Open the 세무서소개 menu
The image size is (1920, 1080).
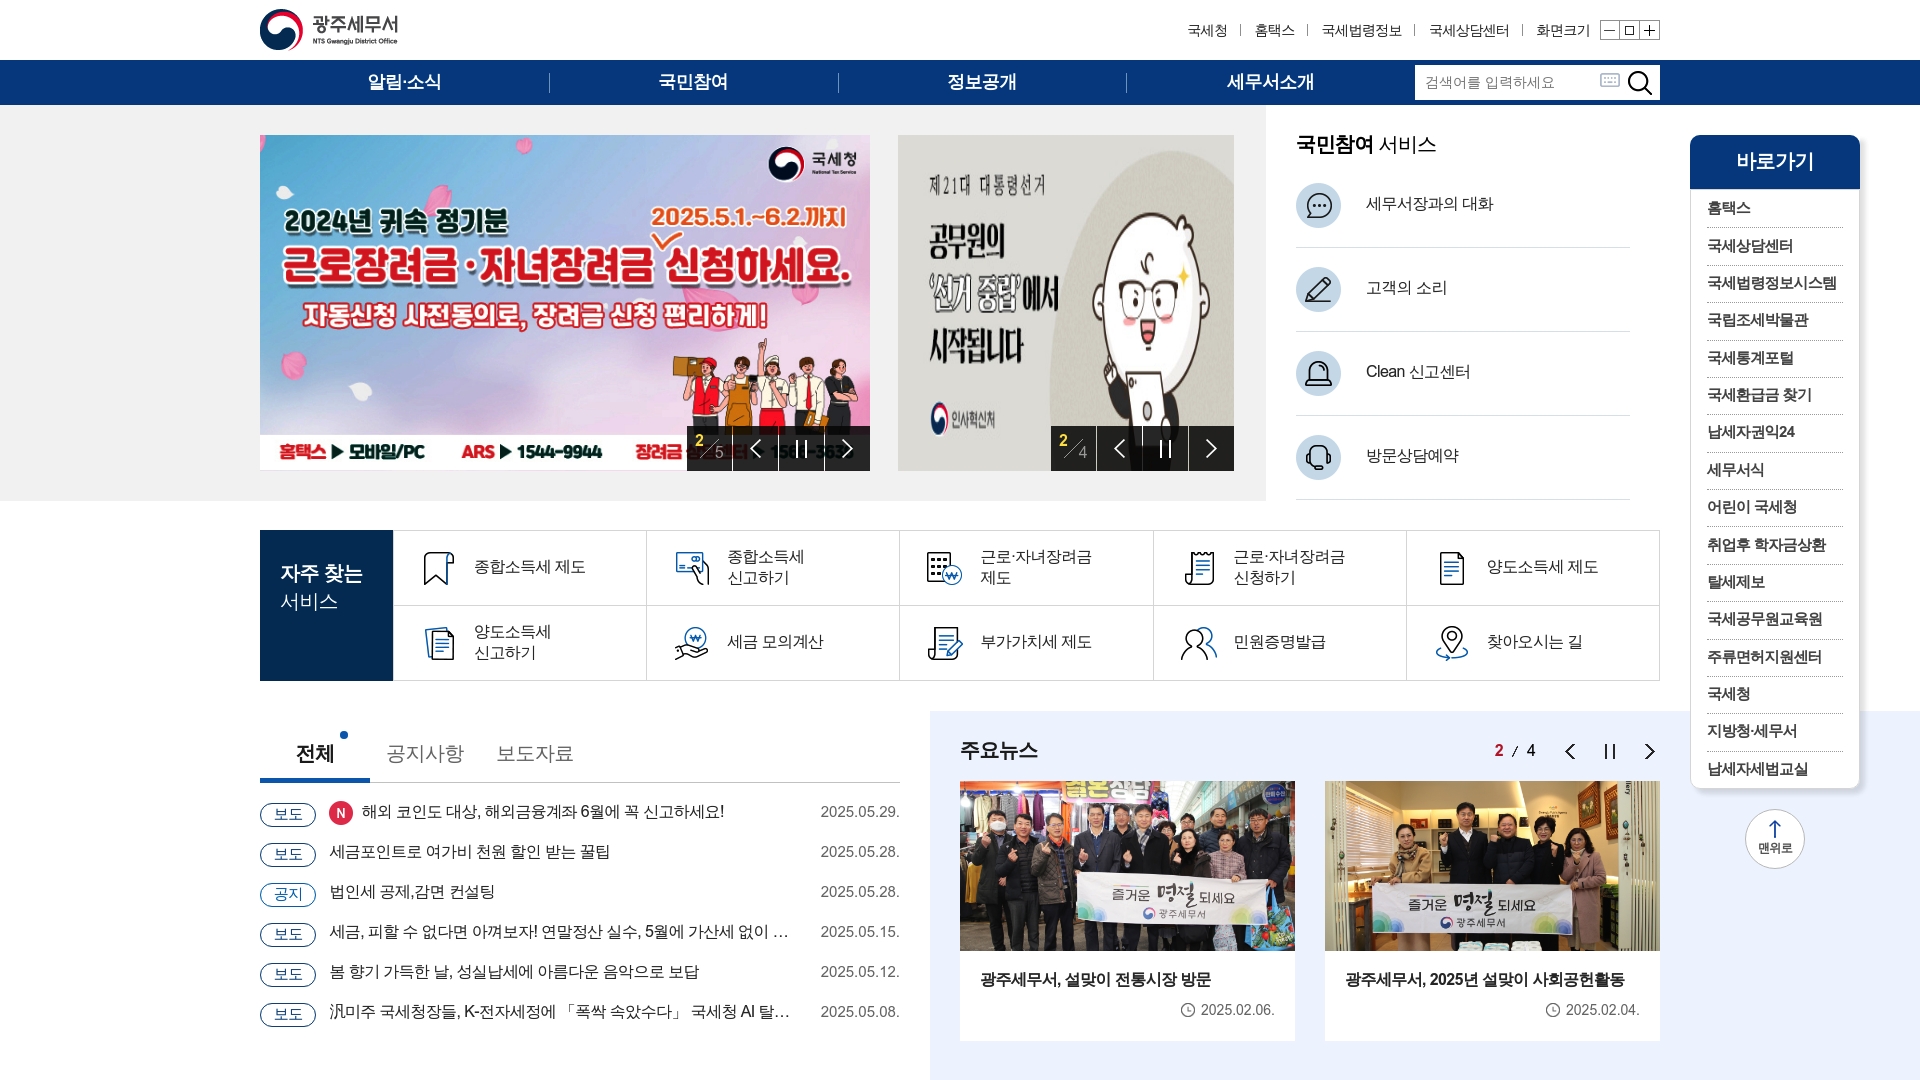1270,82
